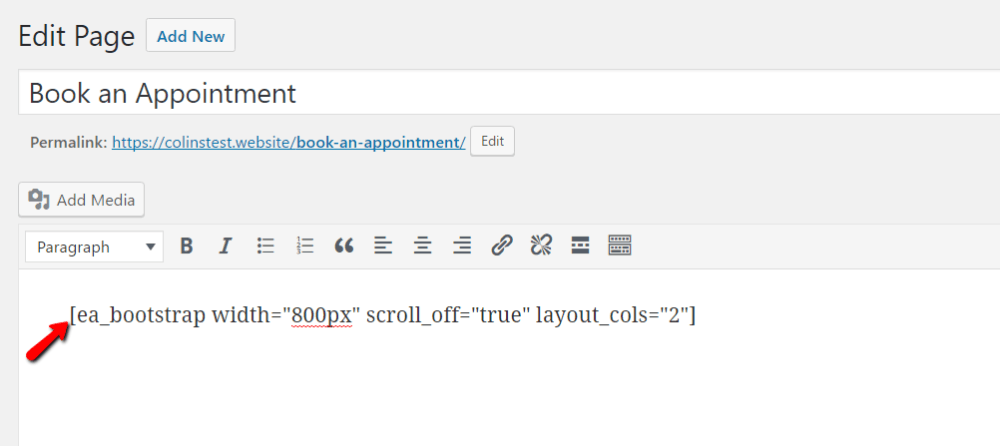Align text to the left
This screenshot has width=1000, height=446.
click(383, 246)
